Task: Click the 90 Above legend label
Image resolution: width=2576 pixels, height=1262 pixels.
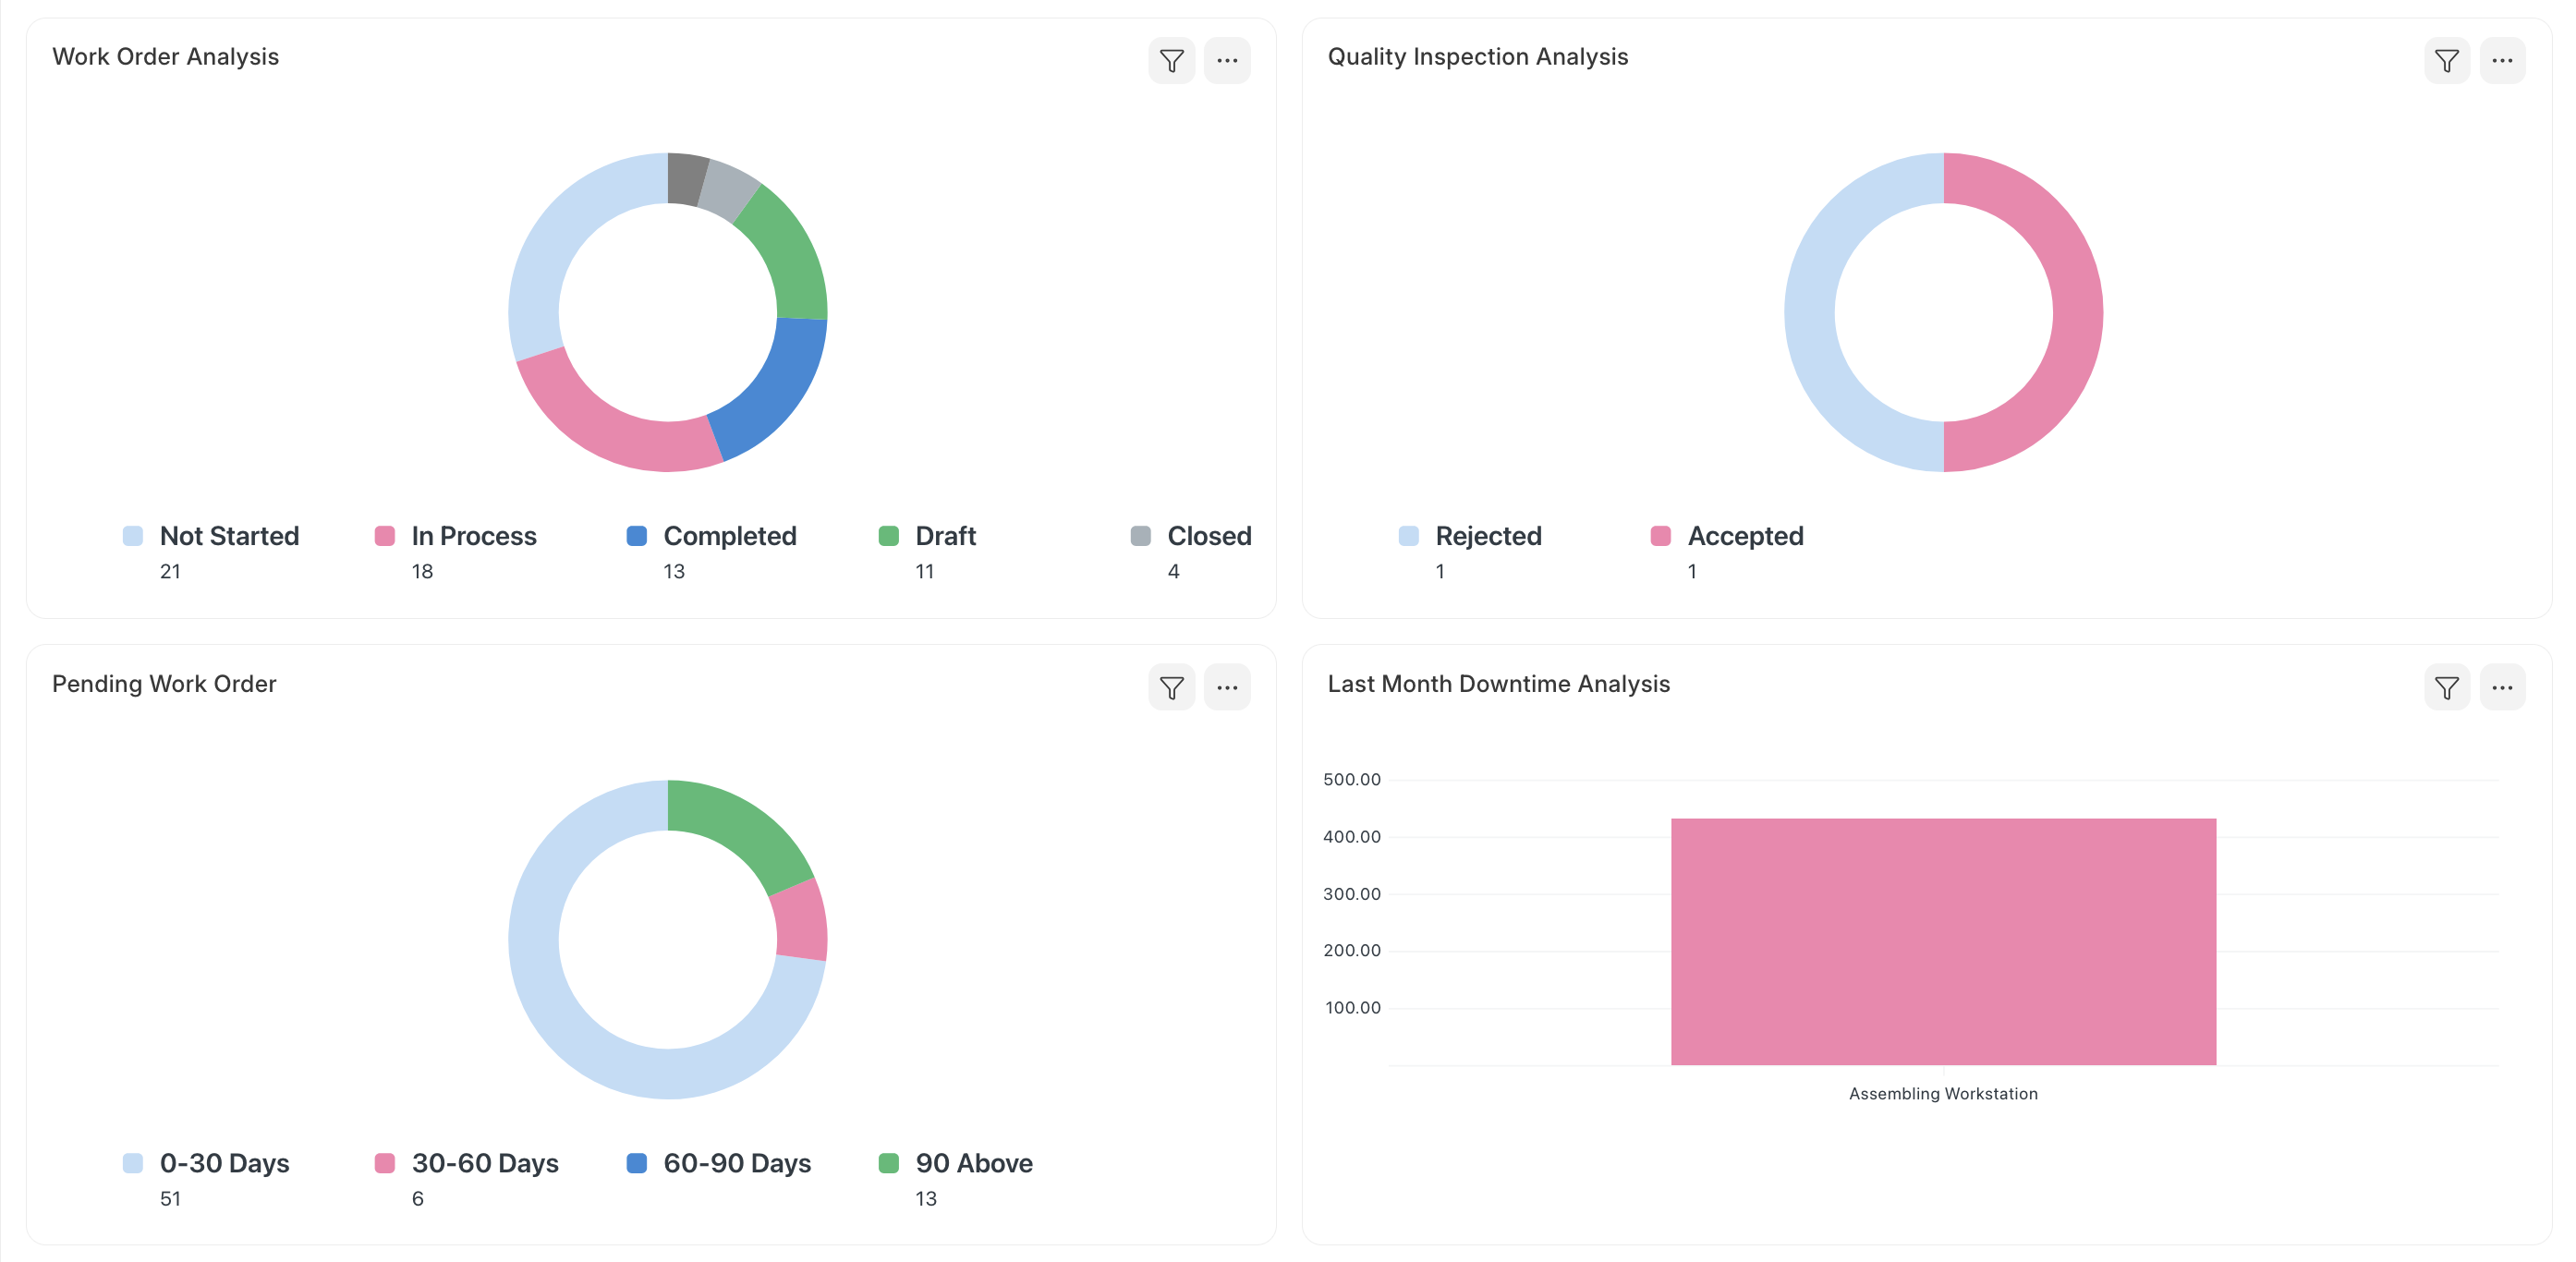Action: 973,1163
